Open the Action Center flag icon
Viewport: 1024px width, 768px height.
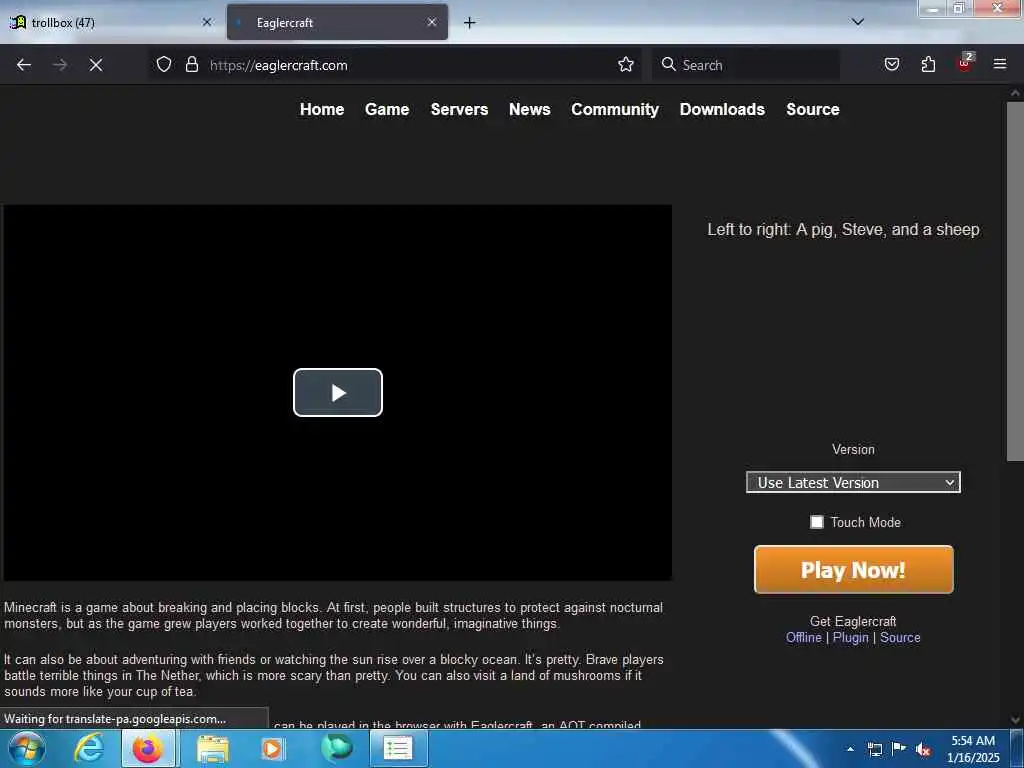tap(899, 748)
